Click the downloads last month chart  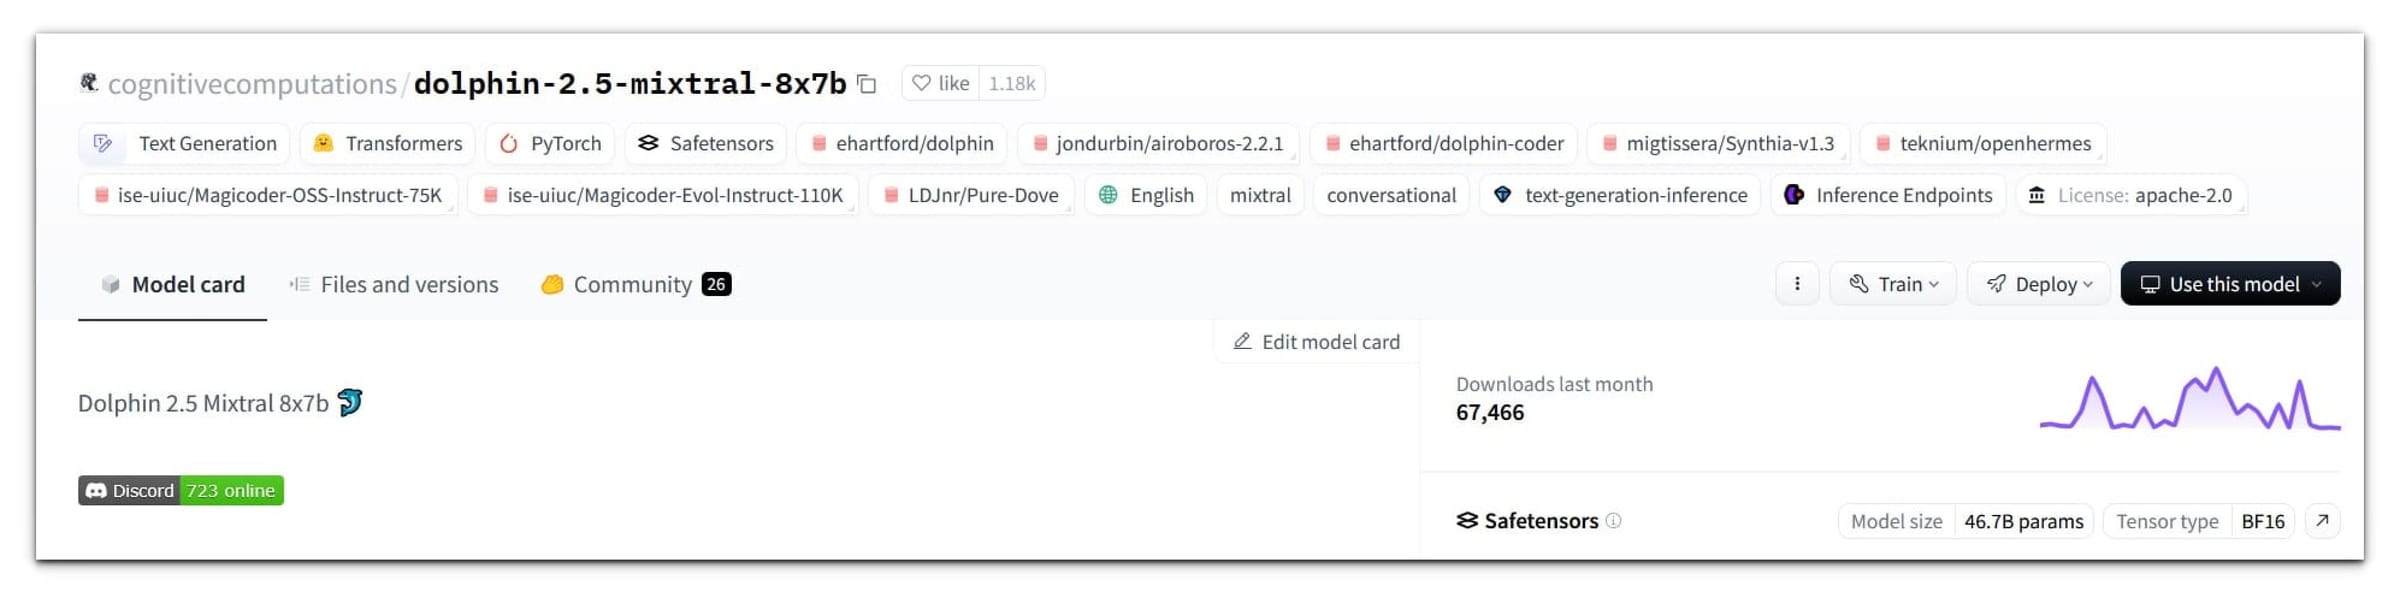[2189, 399]
